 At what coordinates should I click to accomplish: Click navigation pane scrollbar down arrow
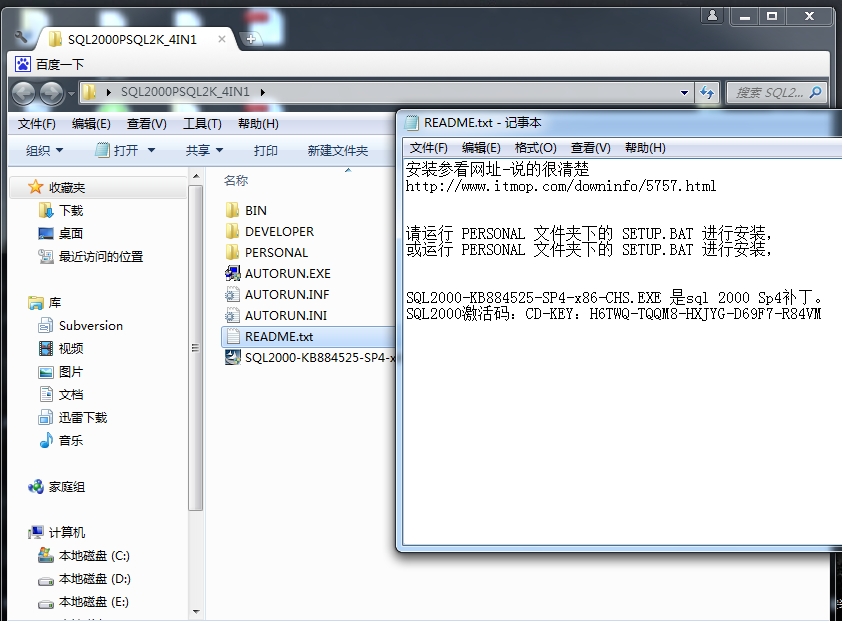click(x=196, y=612)
